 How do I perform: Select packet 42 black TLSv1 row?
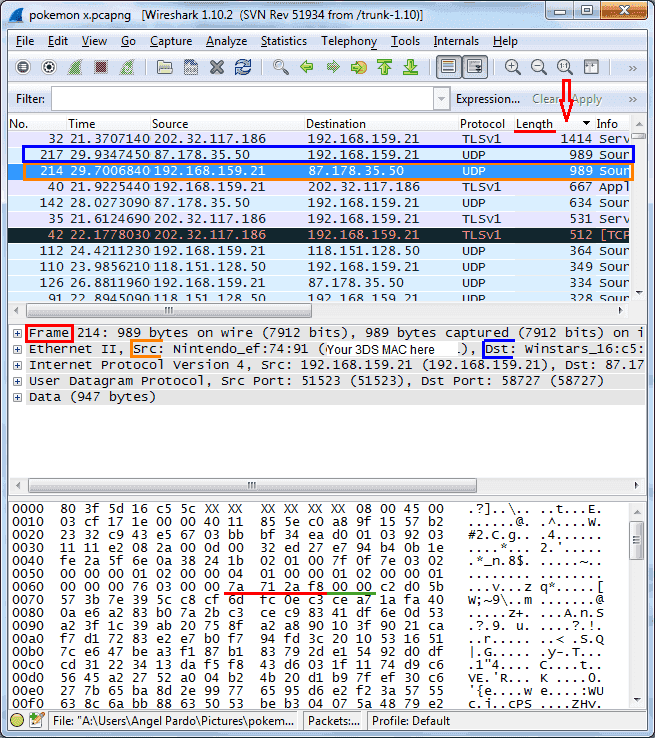point(319,235)
